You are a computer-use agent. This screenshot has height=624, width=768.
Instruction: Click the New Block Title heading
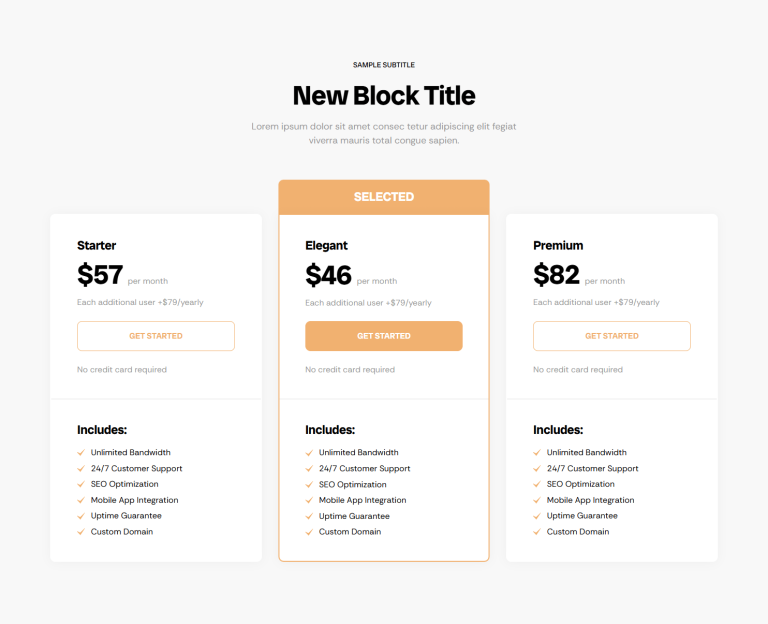(384, 96)
